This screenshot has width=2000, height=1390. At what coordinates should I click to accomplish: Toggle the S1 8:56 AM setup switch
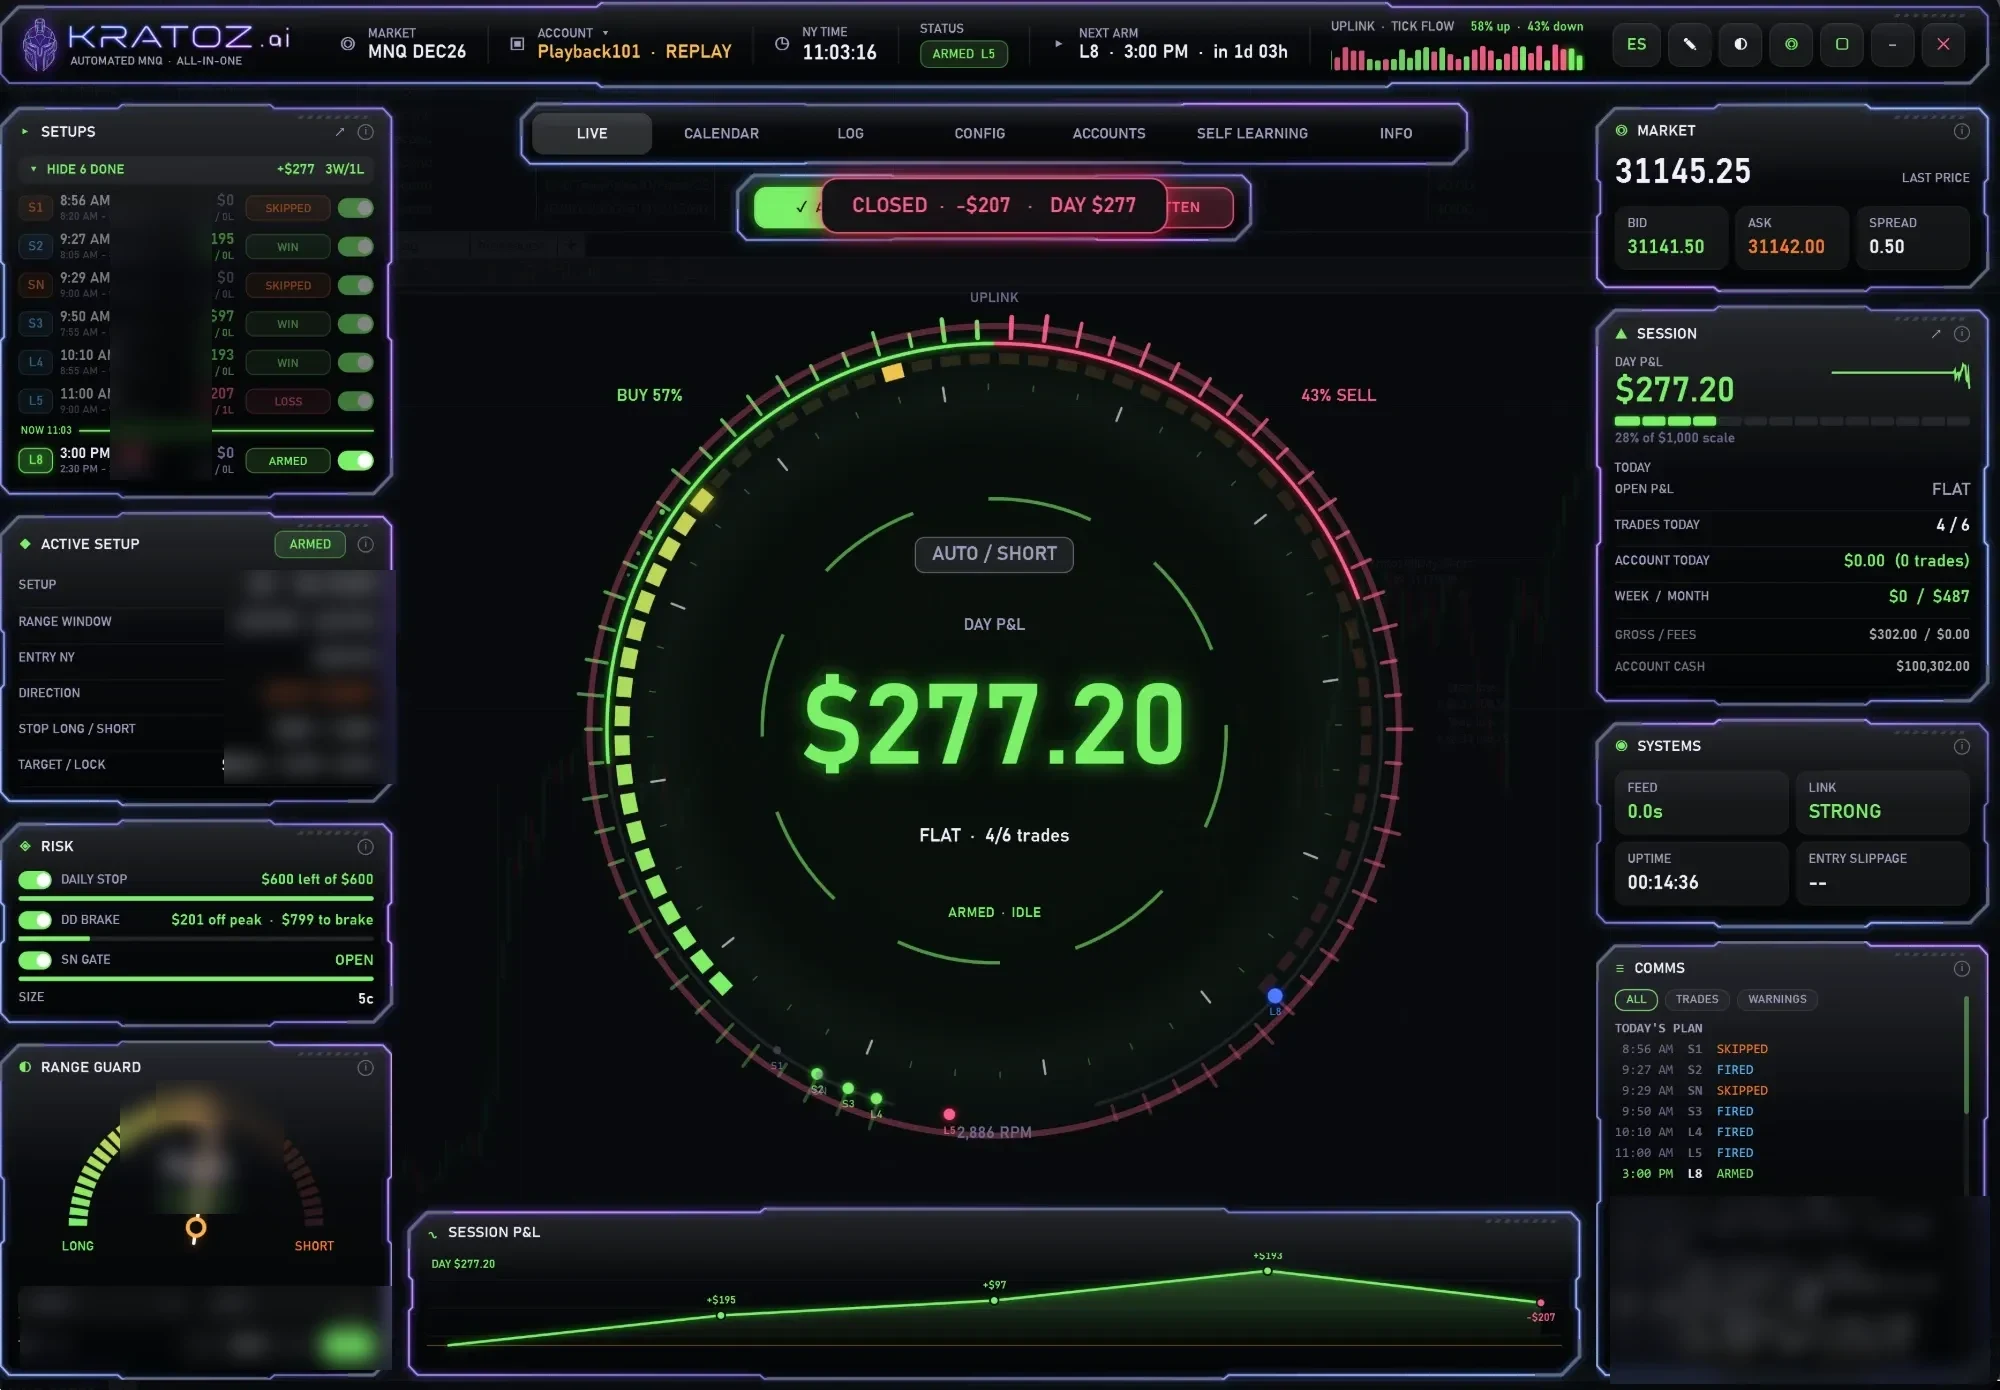tap(356, 208)
